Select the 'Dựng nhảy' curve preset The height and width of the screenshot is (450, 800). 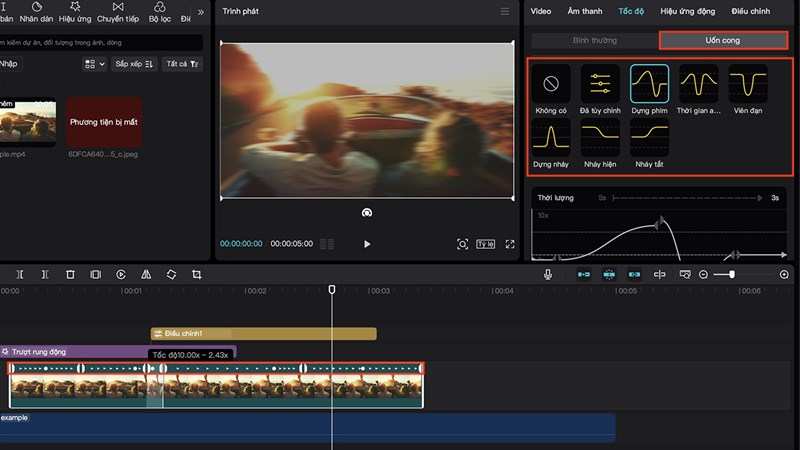[x=550, y=137]
